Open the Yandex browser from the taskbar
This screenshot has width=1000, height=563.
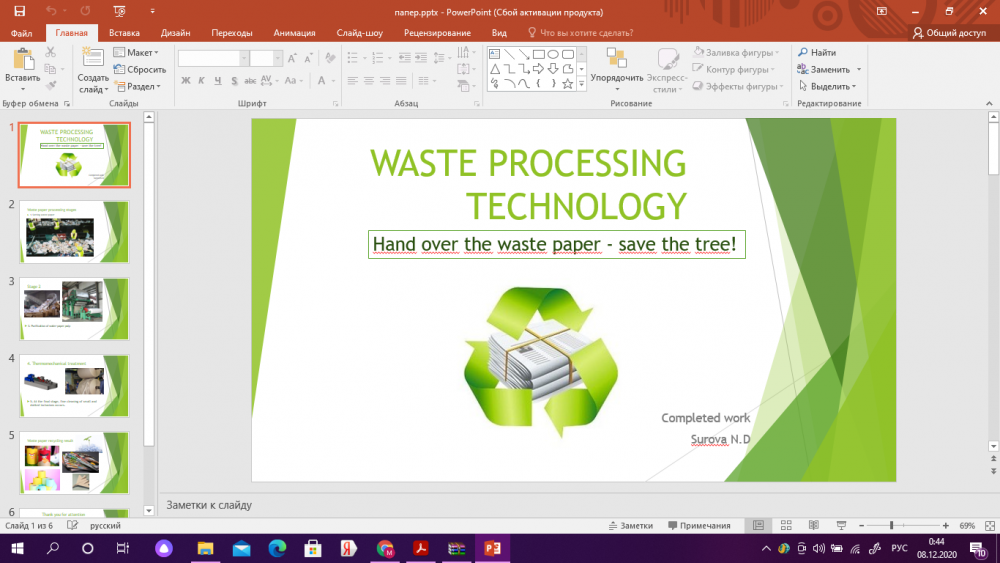tap(348, 548)
